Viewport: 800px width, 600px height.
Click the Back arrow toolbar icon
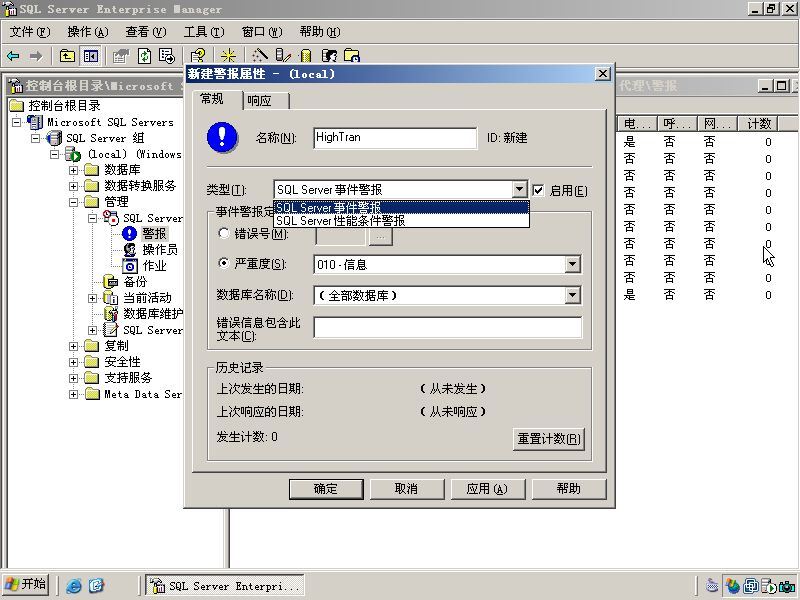point(13,56)
